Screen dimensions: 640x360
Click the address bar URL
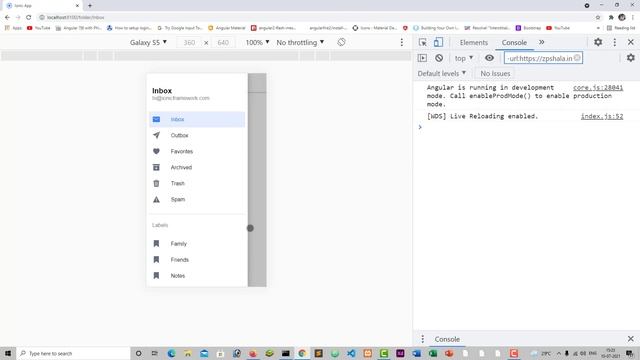(76, 17)
